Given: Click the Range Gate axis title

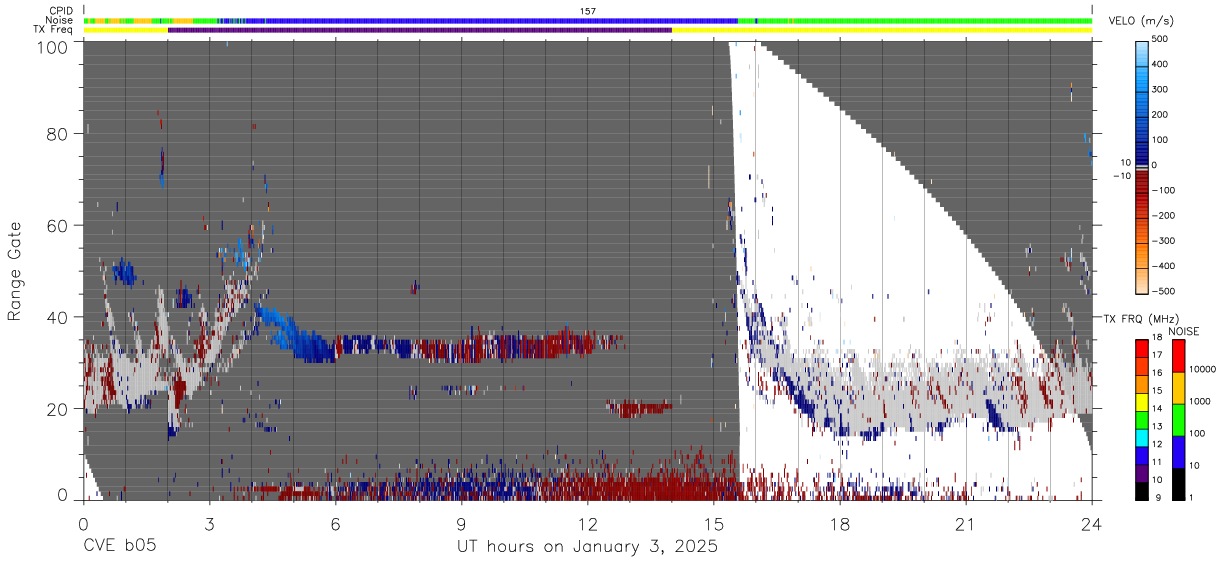Looking at the screenshot, I should tap(16, 271).
